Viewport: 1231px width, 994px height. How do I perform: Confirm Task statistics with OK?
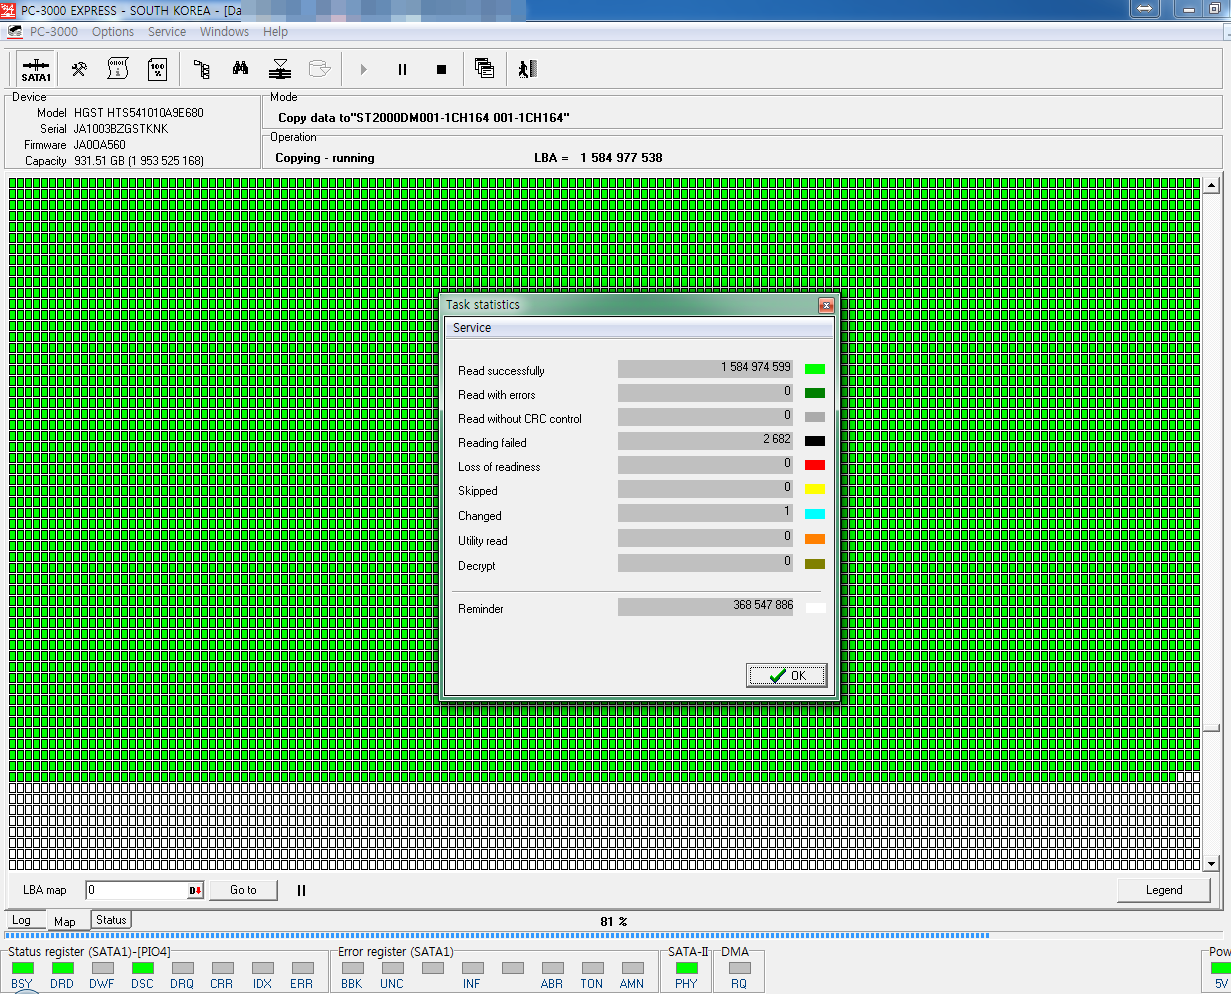[787, 676]
